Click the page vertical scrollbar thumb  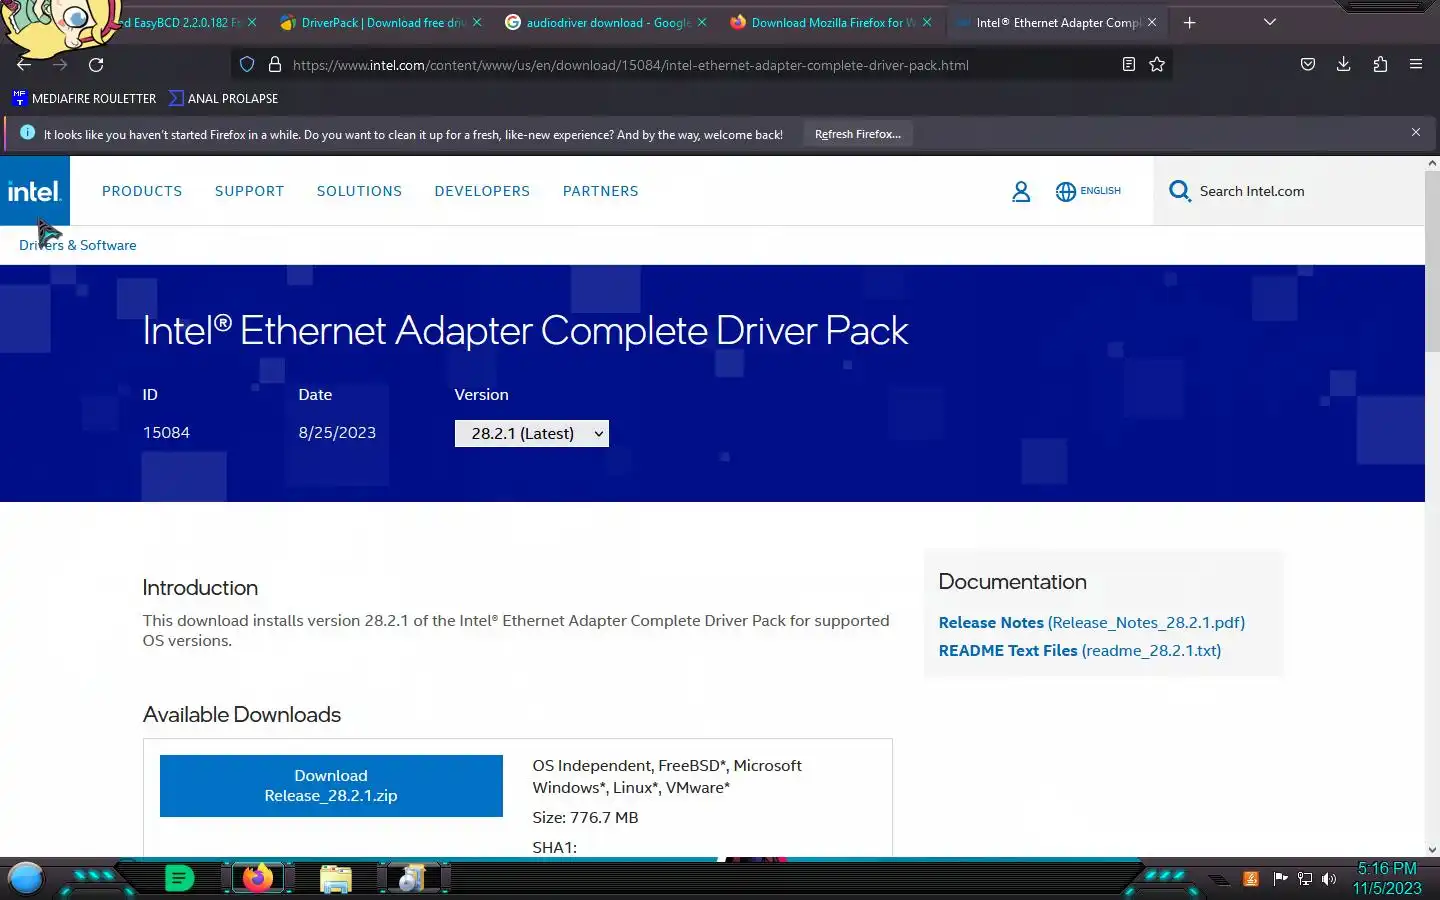tap(1432, 262)
